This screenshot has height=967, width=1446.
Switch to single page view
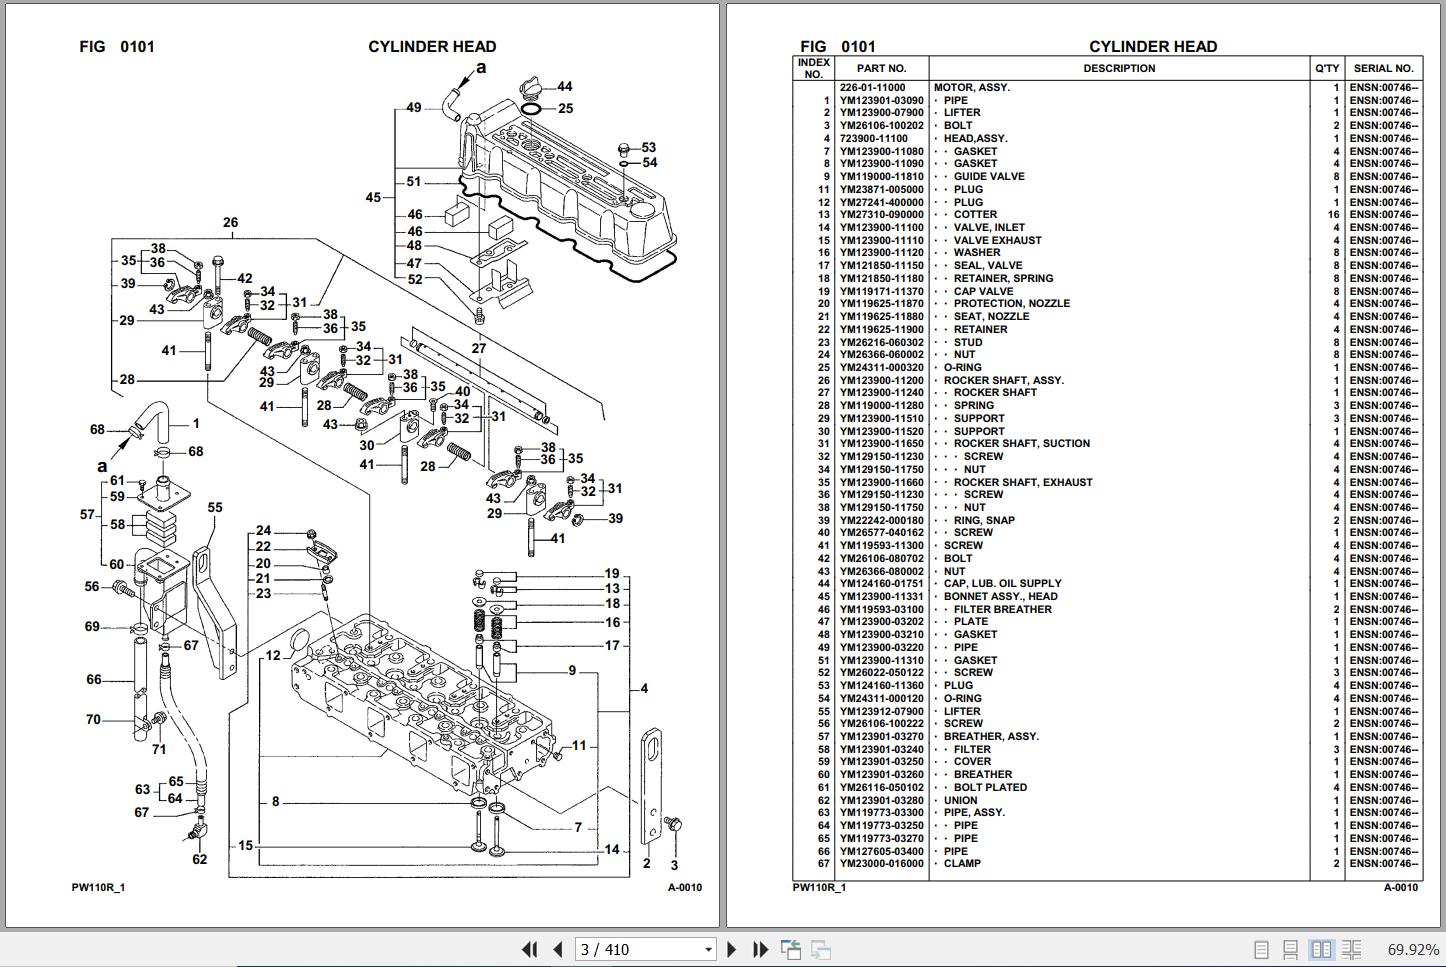tap(1261, 949)
